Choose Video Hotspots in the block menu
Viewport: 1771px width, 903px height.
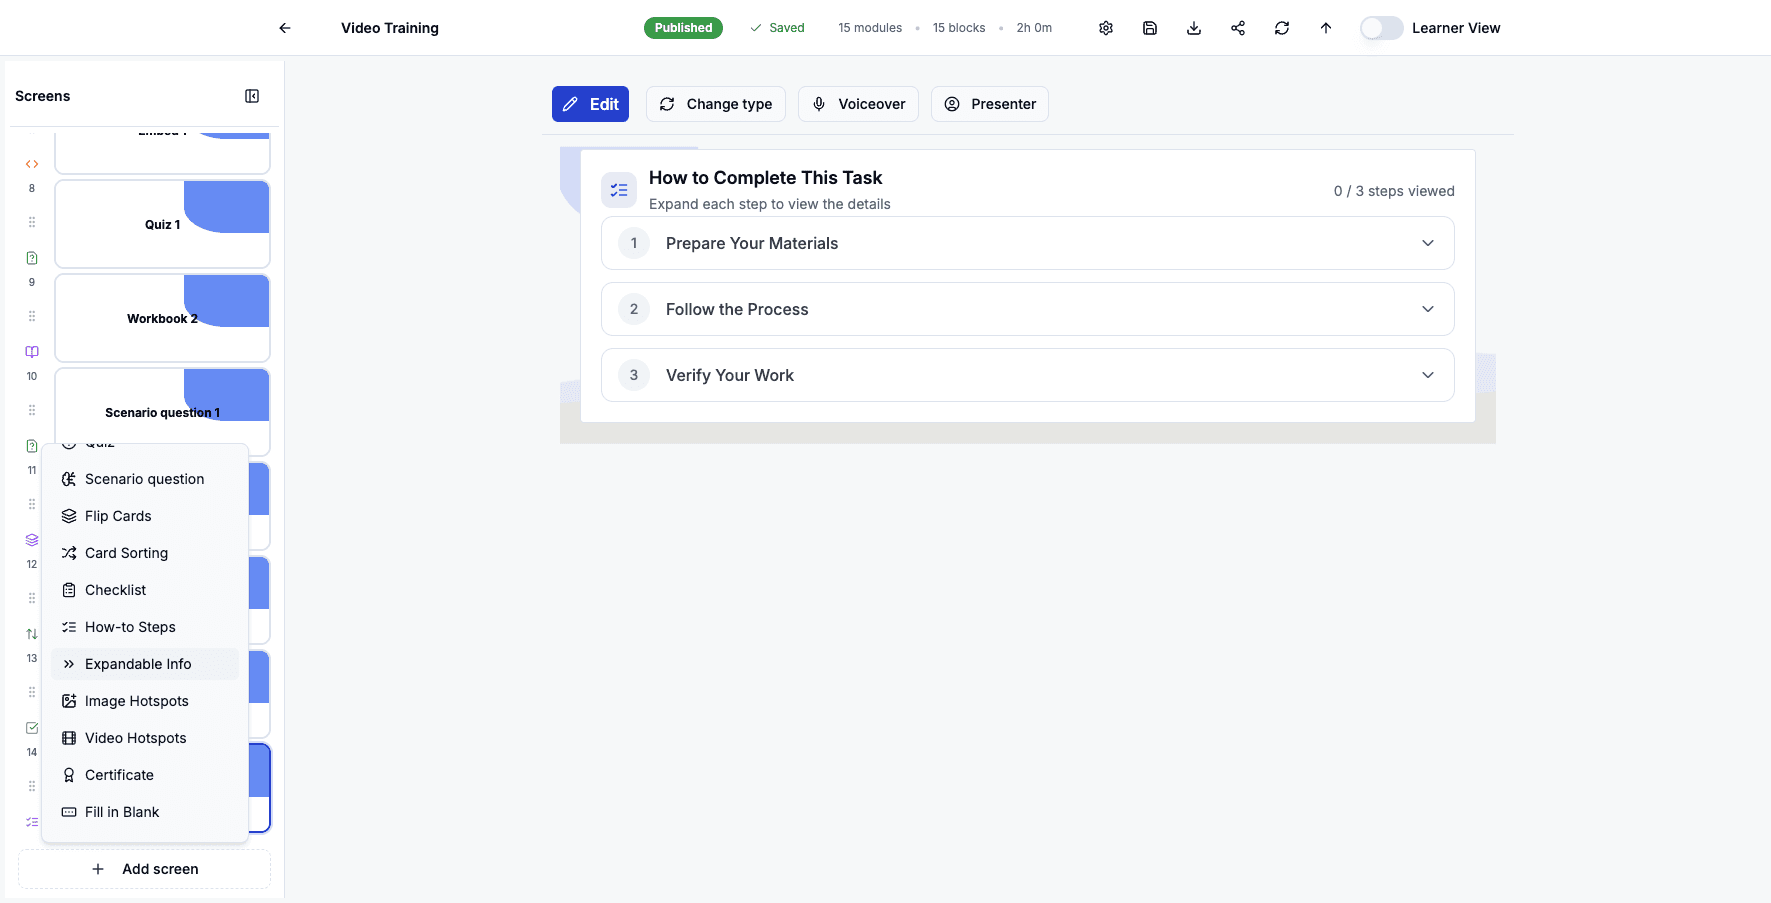point(135,737)
